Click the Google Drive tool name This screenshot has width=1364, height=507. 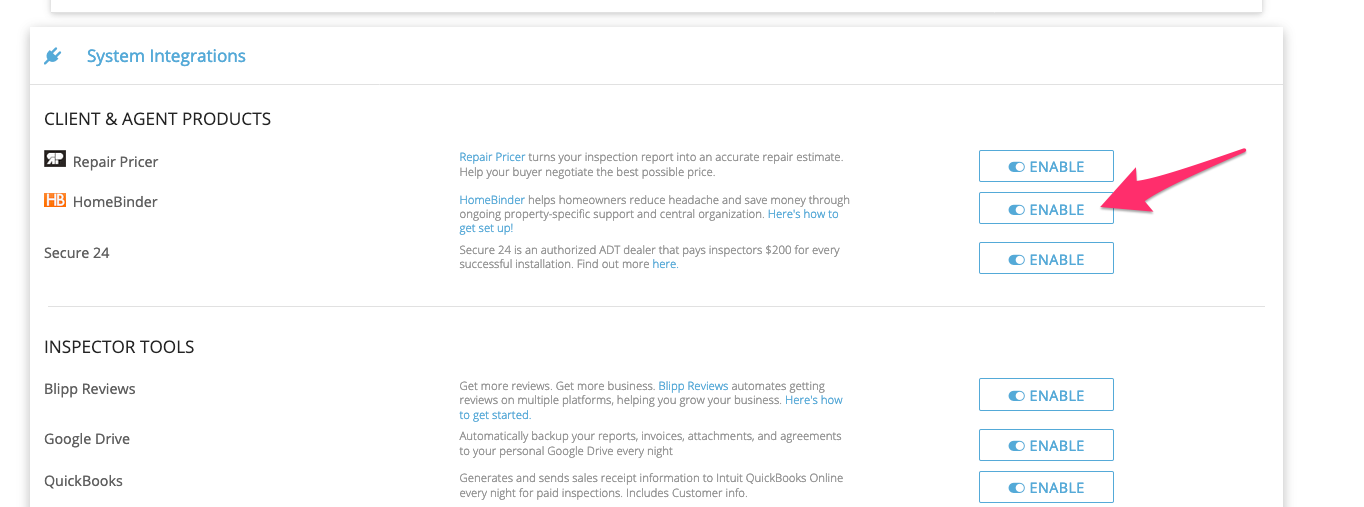pyautogui.click(x=87, y=439)
